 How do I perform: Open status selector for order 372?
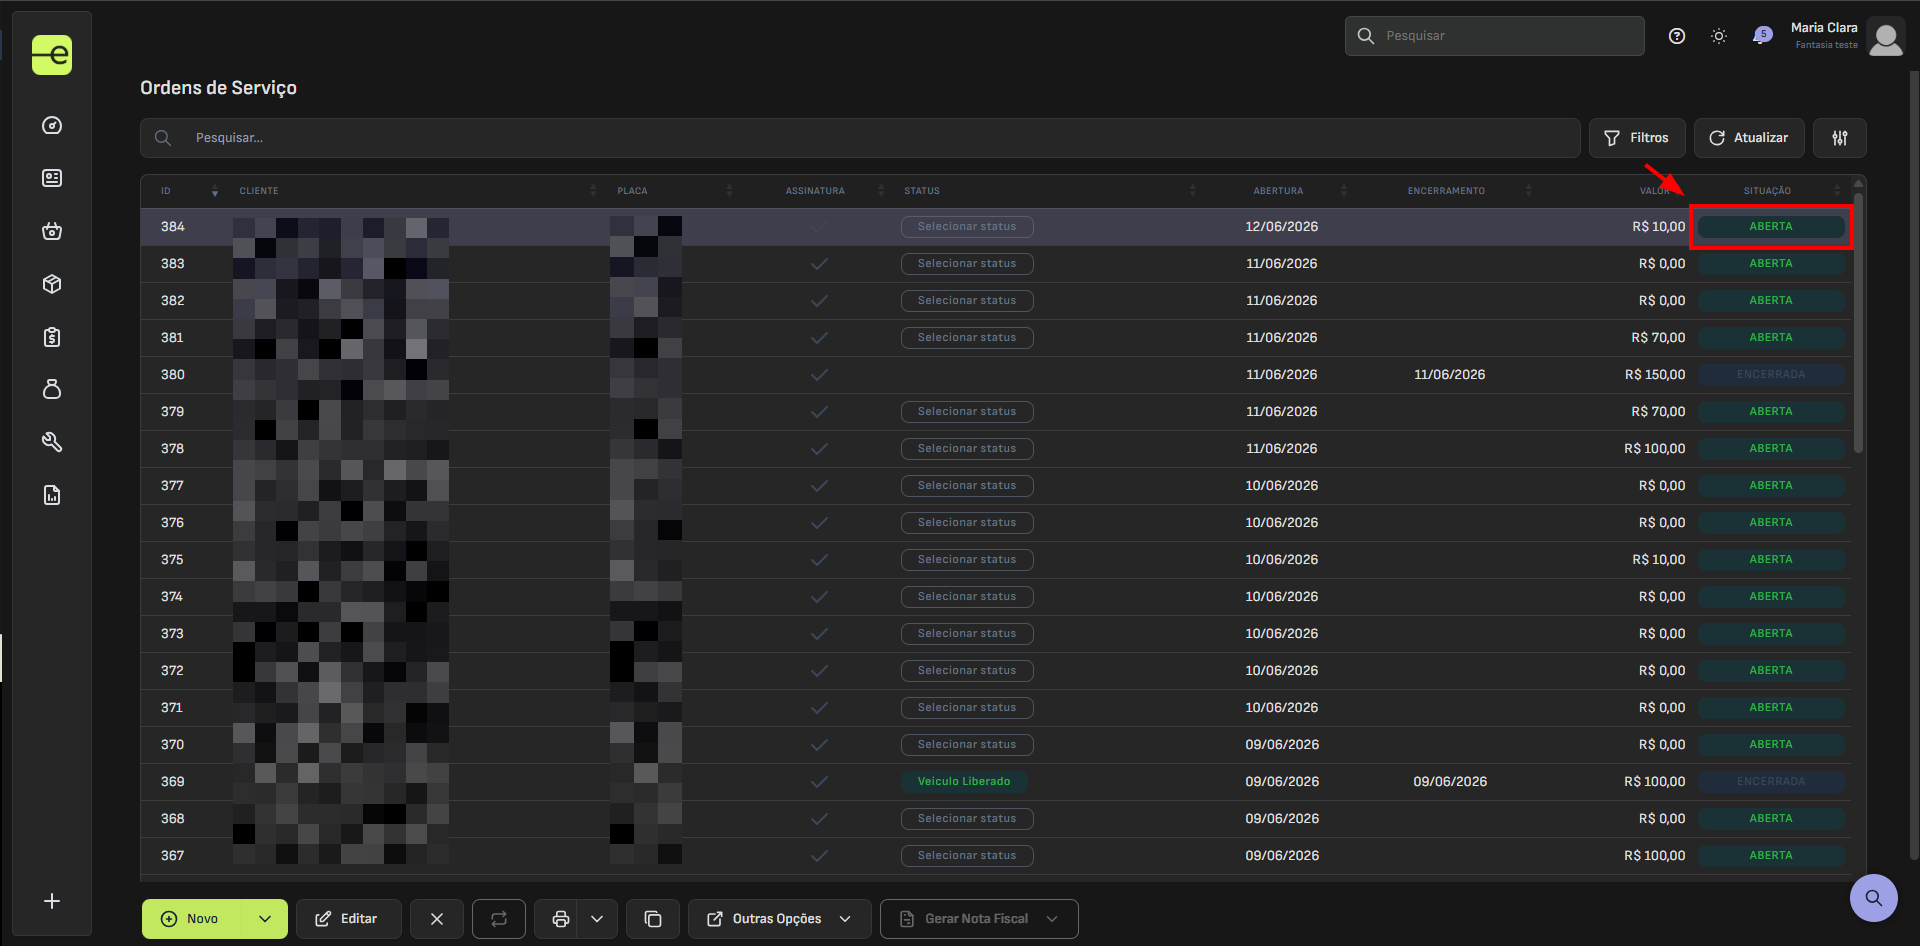coord(967,671)
